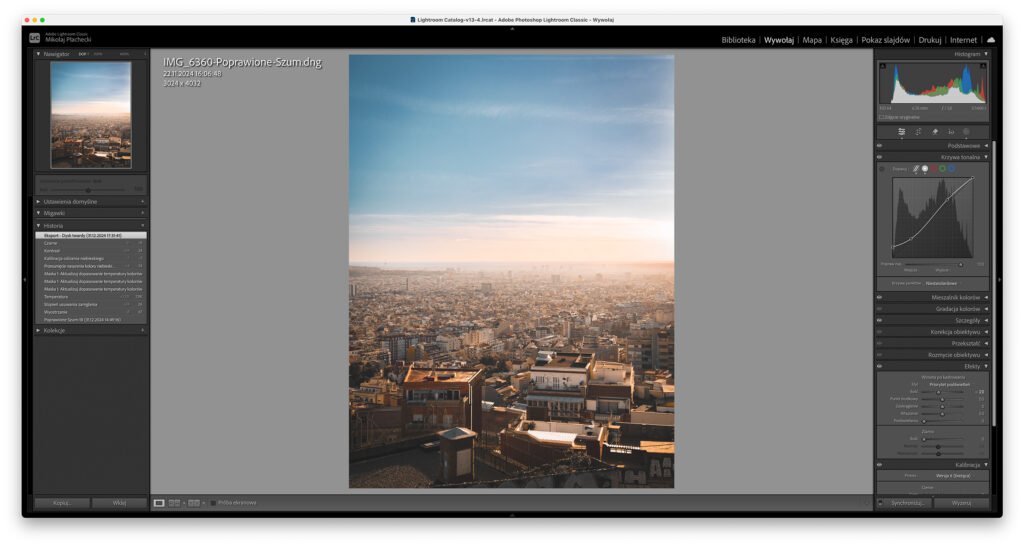Viewport: 1024px width, 546px height.
Task: Click the Kopiuj... button
Action: tap(62, 503)
